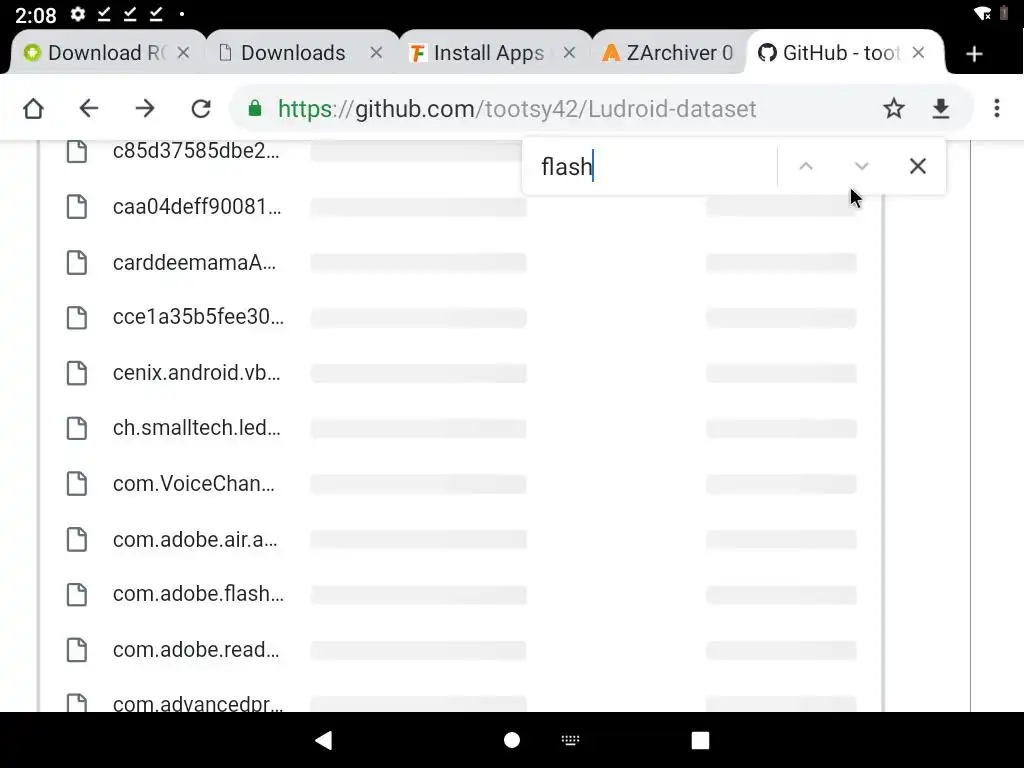Select the GitHub tootsy42 tab
This screenshot has height=768, width=1024.
pos(831,53)
